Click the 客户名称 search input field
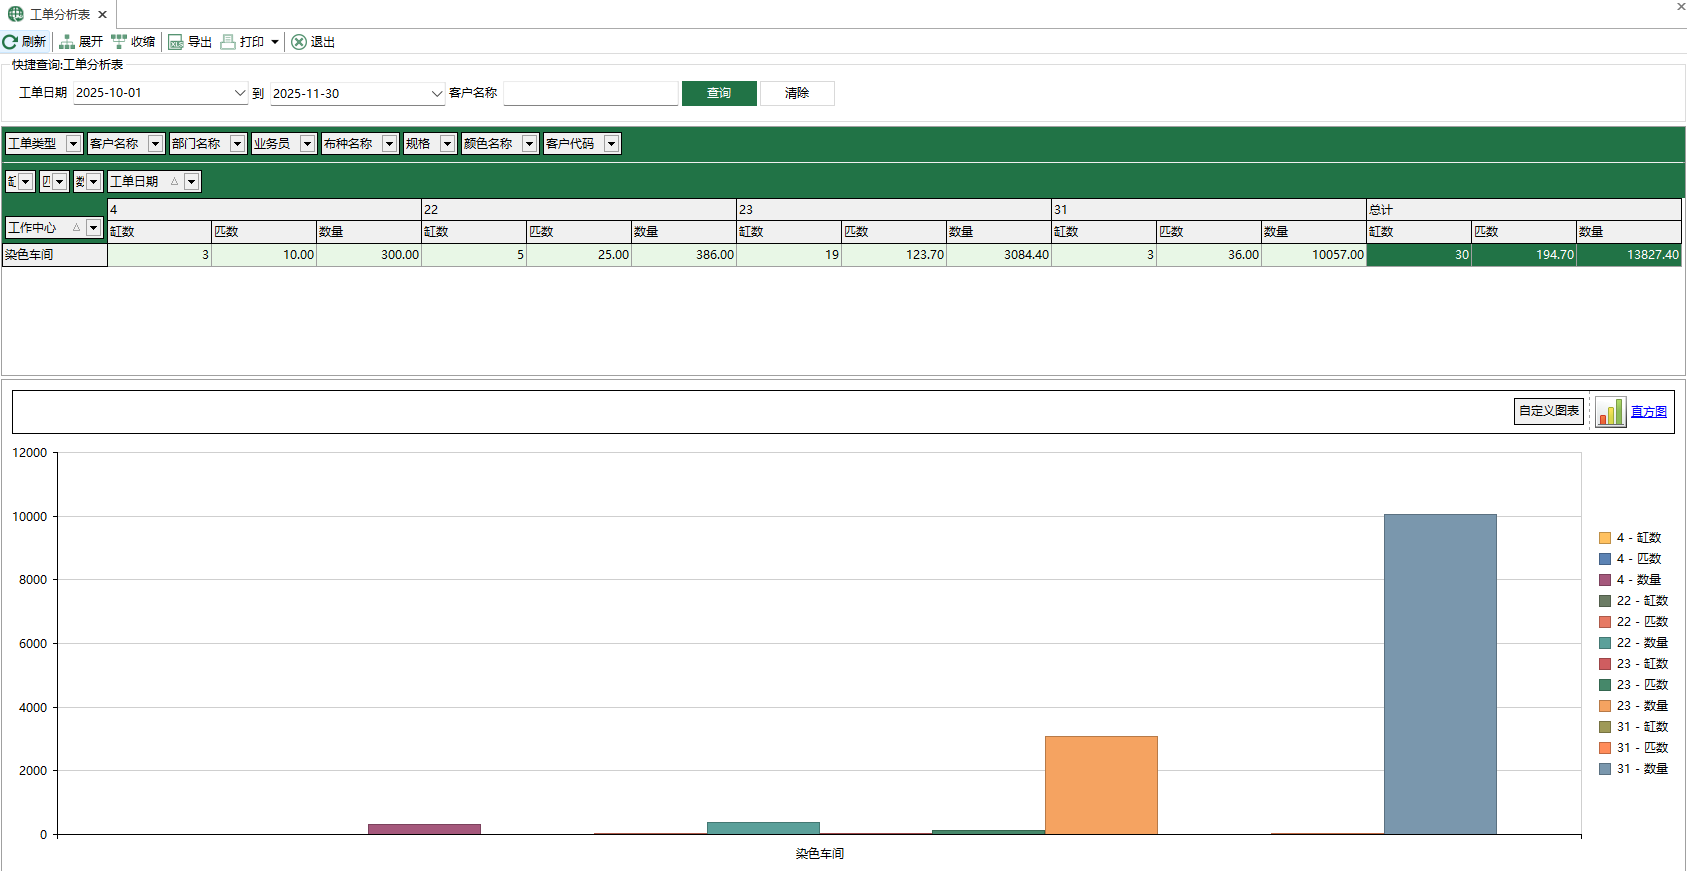 point(590,93)
